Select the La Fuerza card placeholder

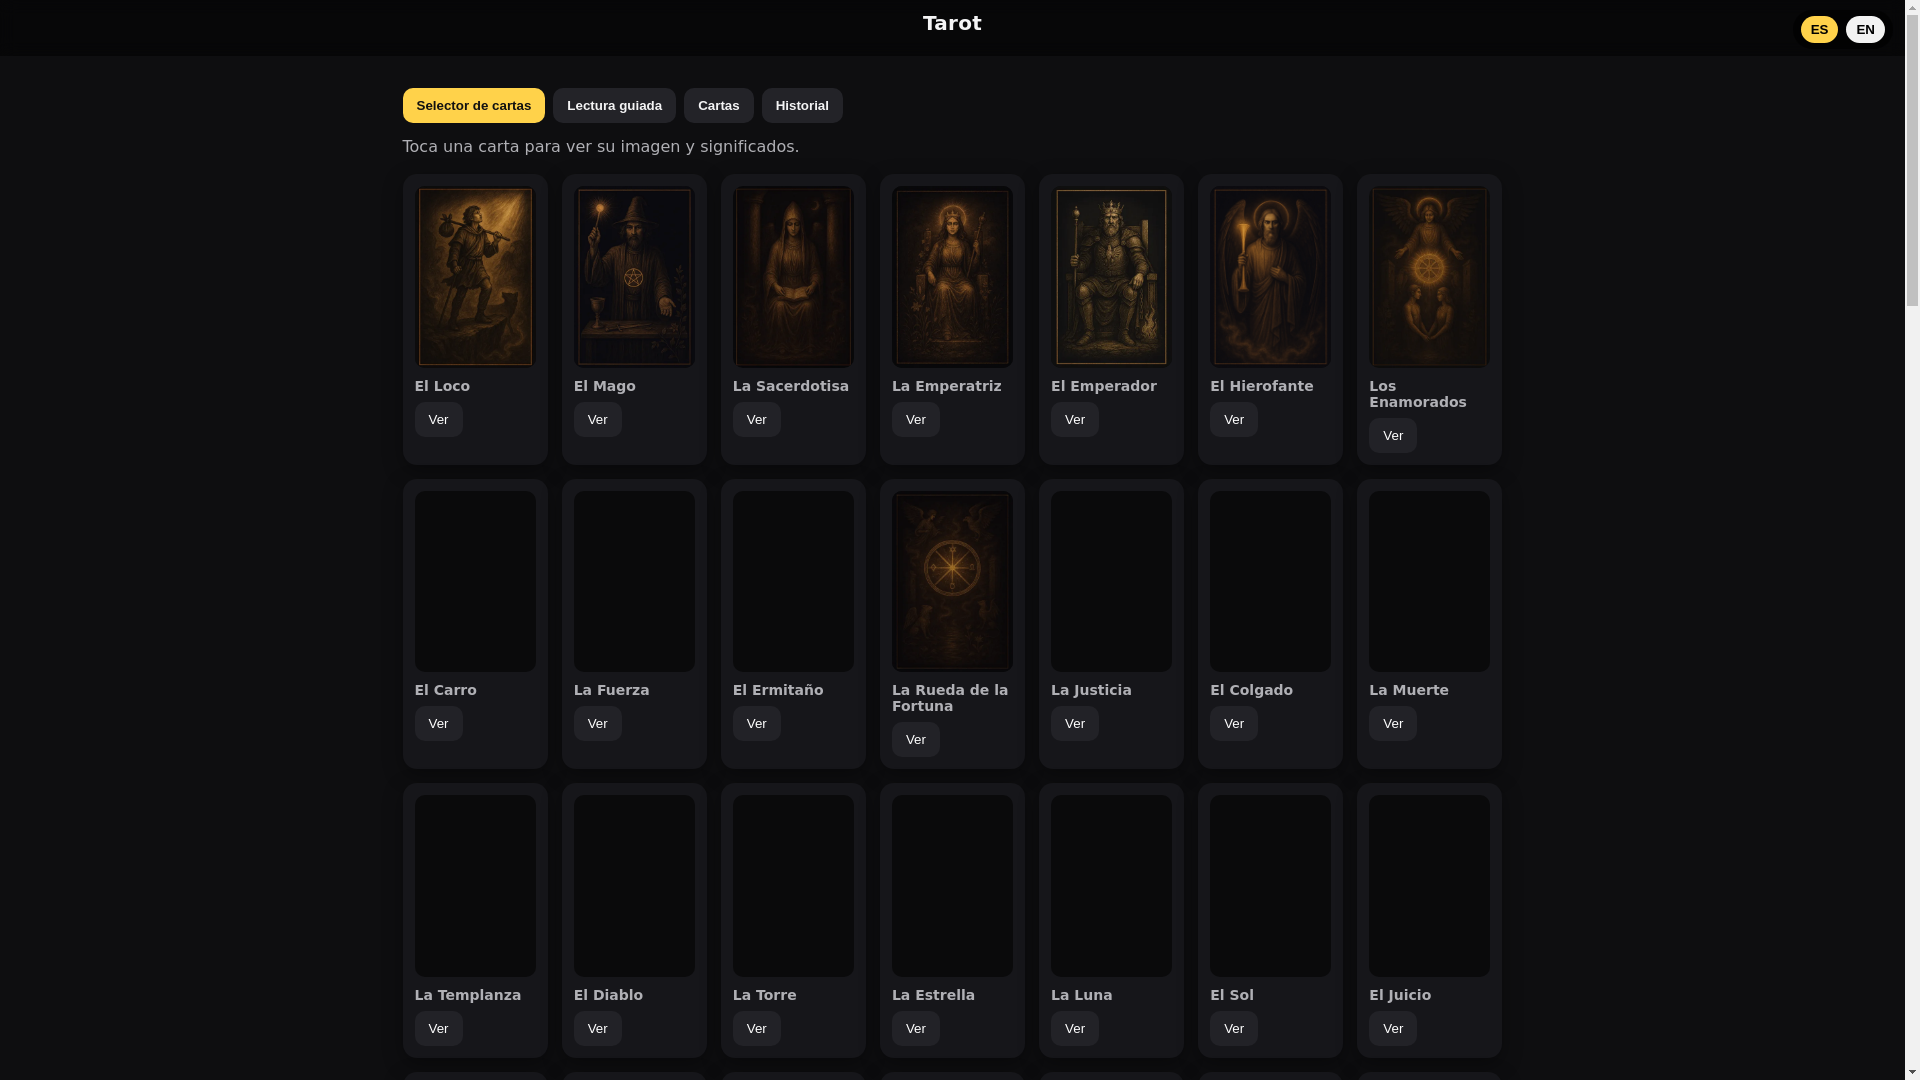point(633,581)
